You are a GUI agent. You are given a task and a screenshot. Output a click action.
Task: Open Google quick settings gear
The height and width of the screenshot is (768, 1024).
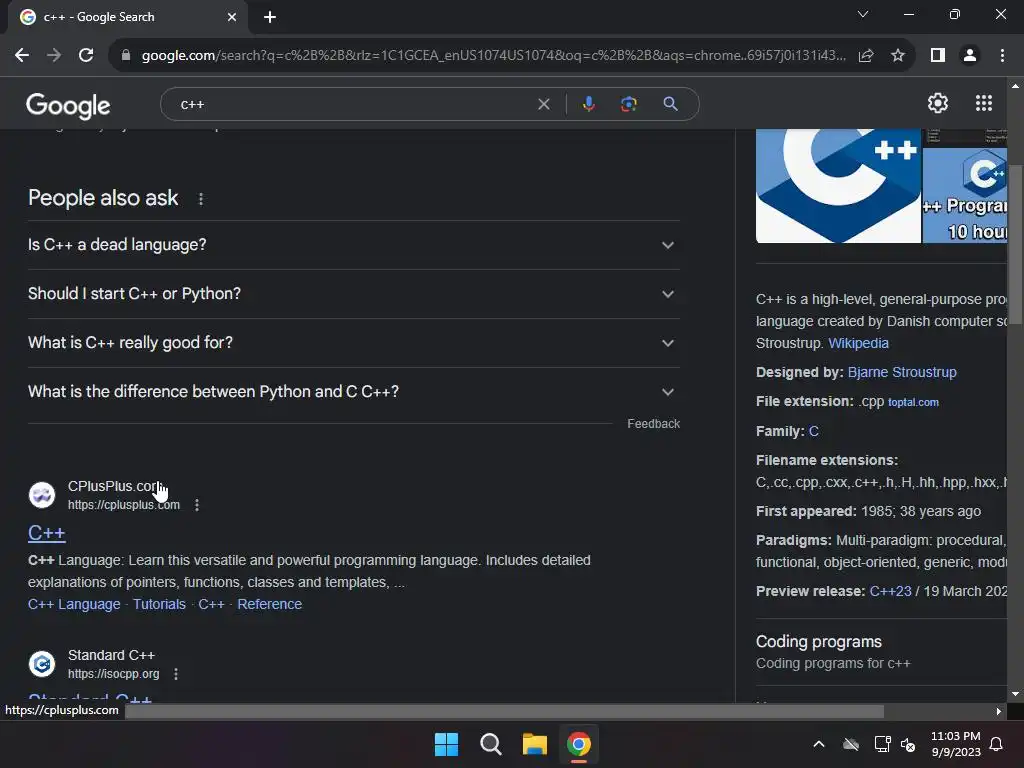tap(938, 103)
